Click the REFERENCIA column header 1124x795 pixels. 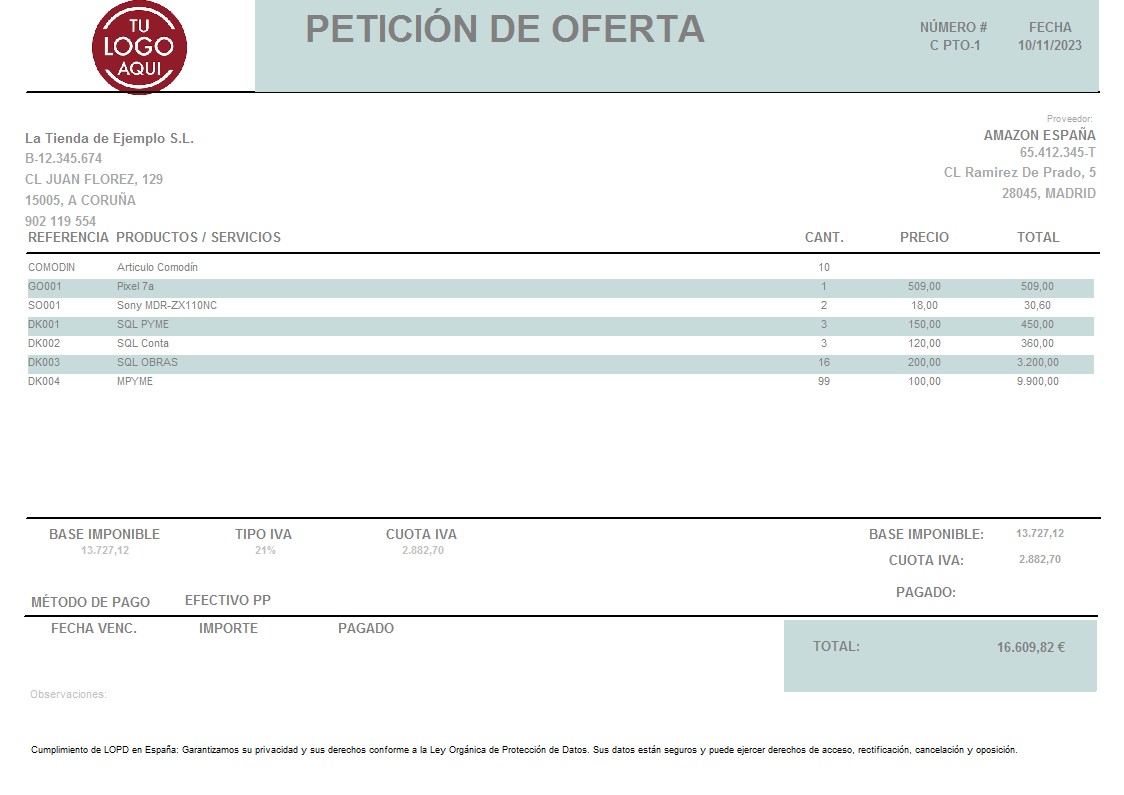click(68, 237)
